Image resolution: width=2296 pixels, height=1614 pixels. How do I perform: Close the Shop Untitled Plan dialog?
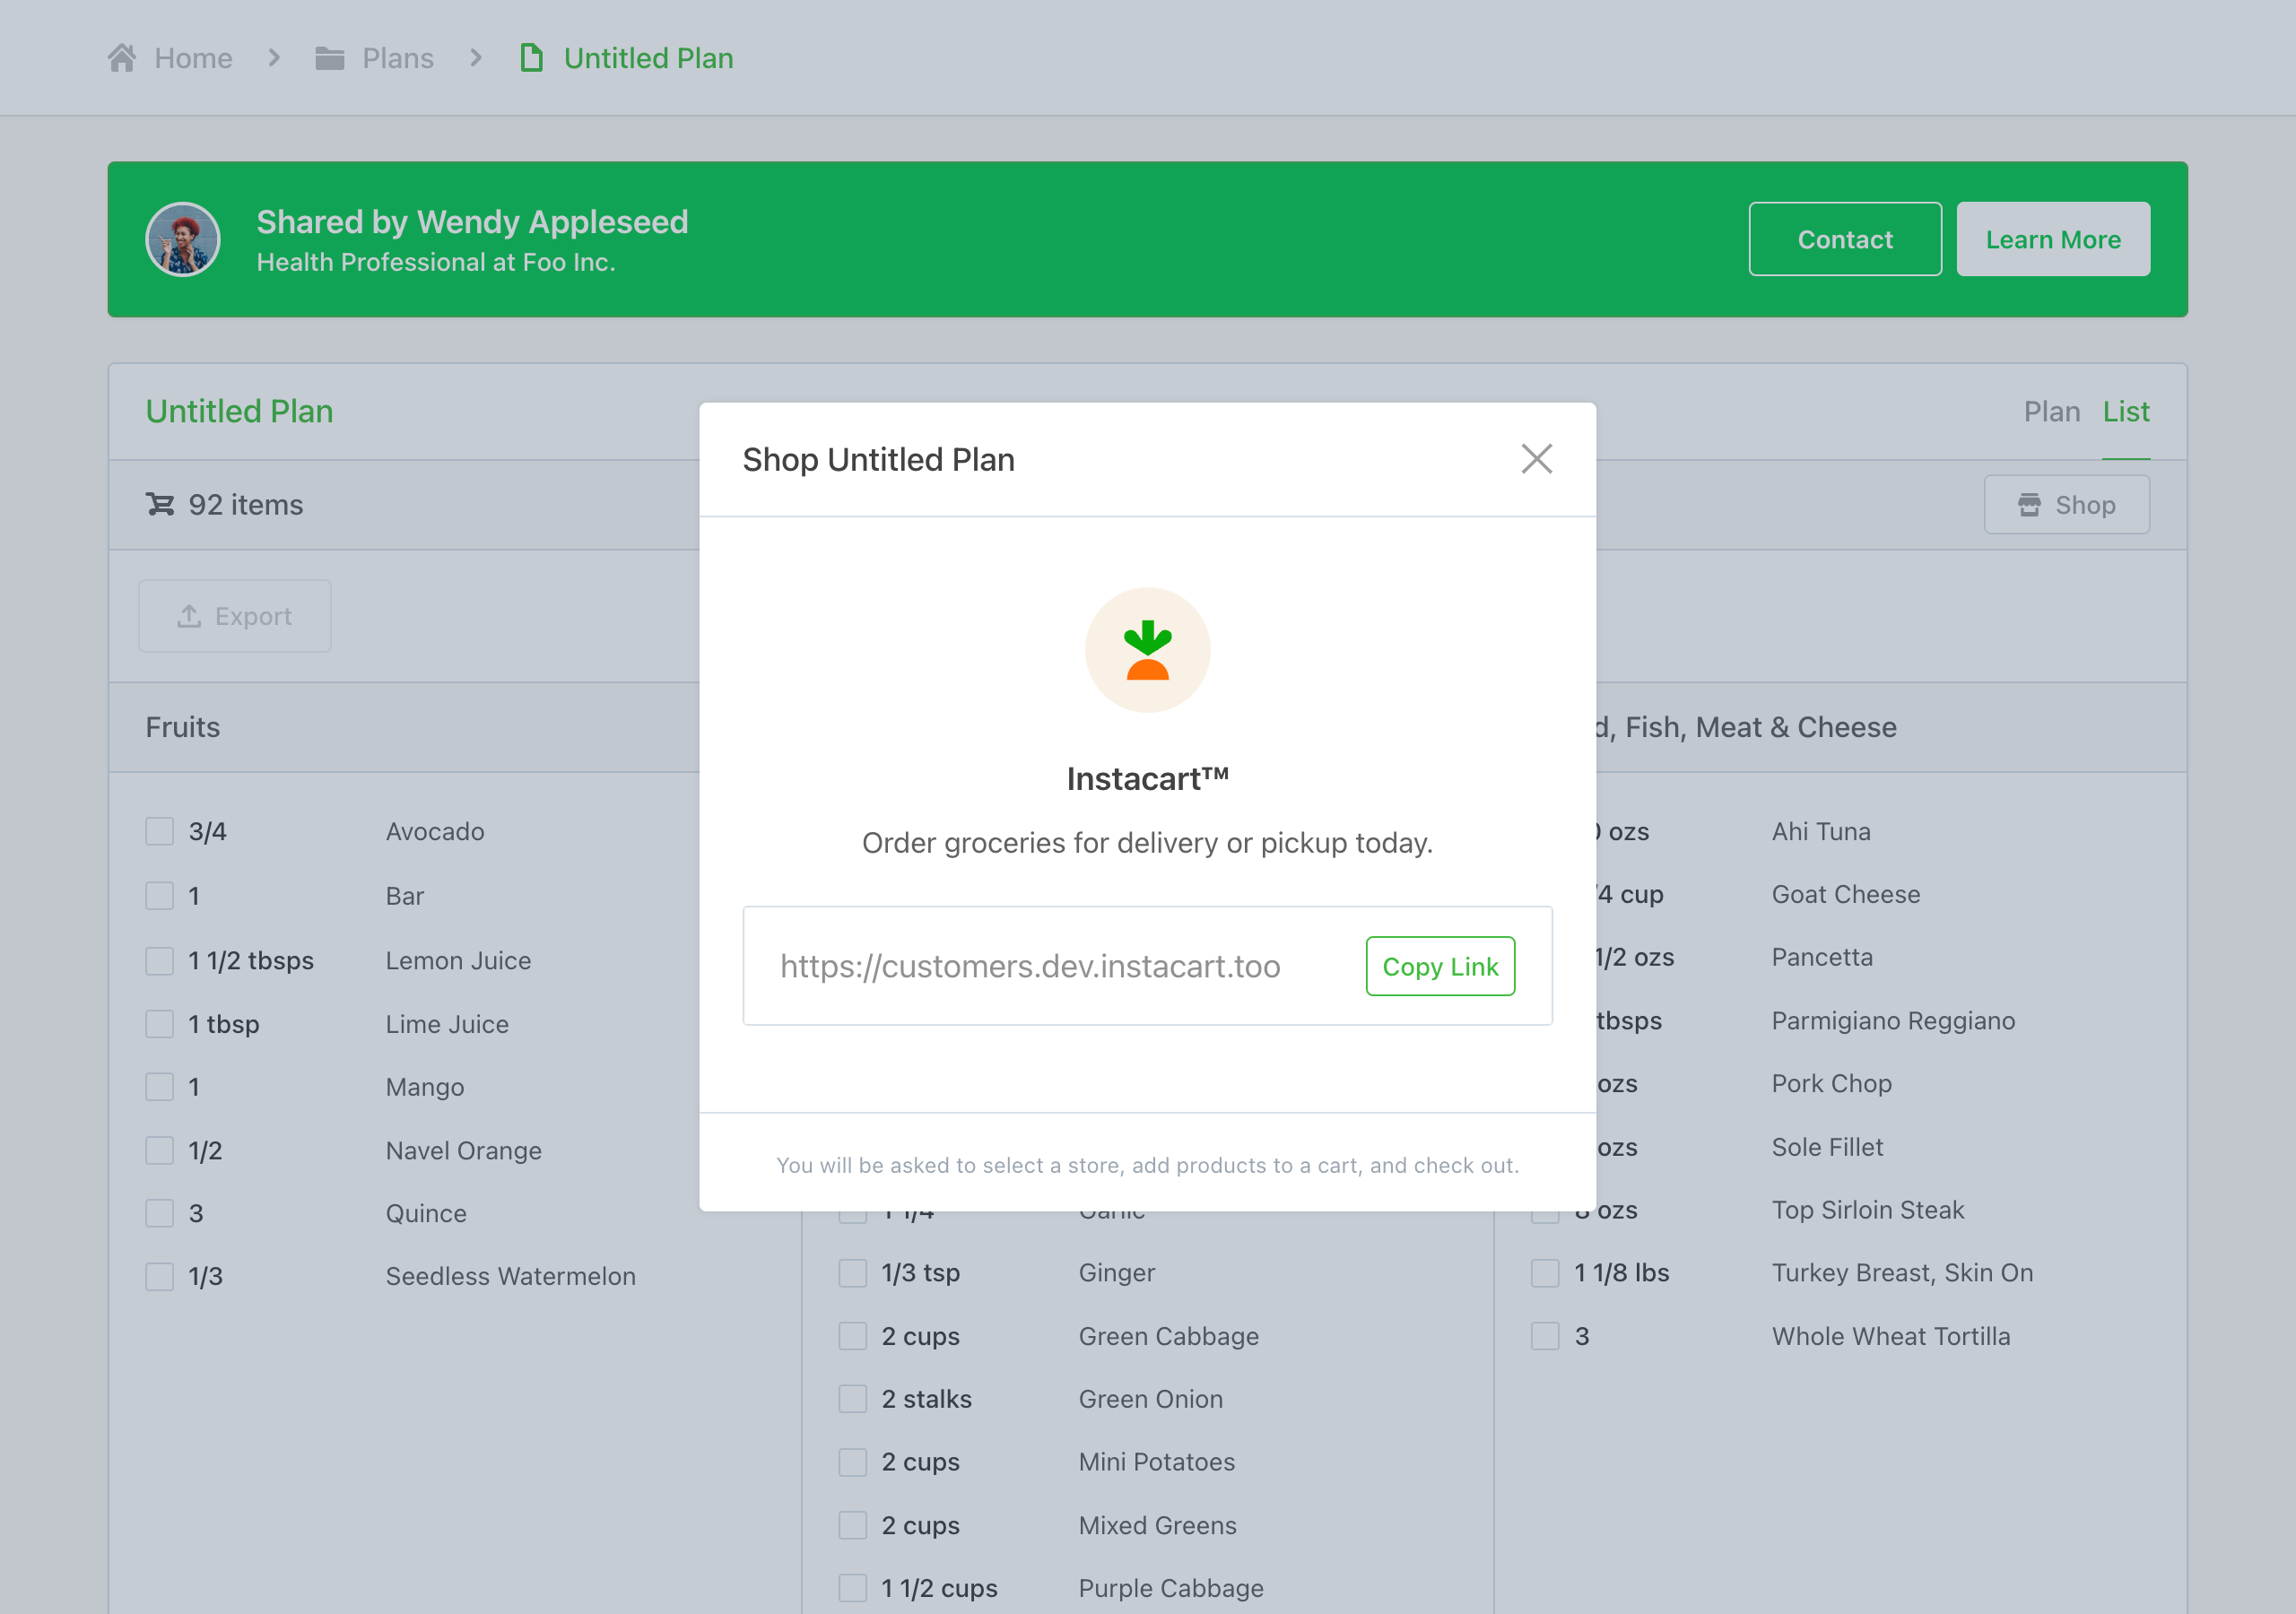click(x=1536, y=459)
